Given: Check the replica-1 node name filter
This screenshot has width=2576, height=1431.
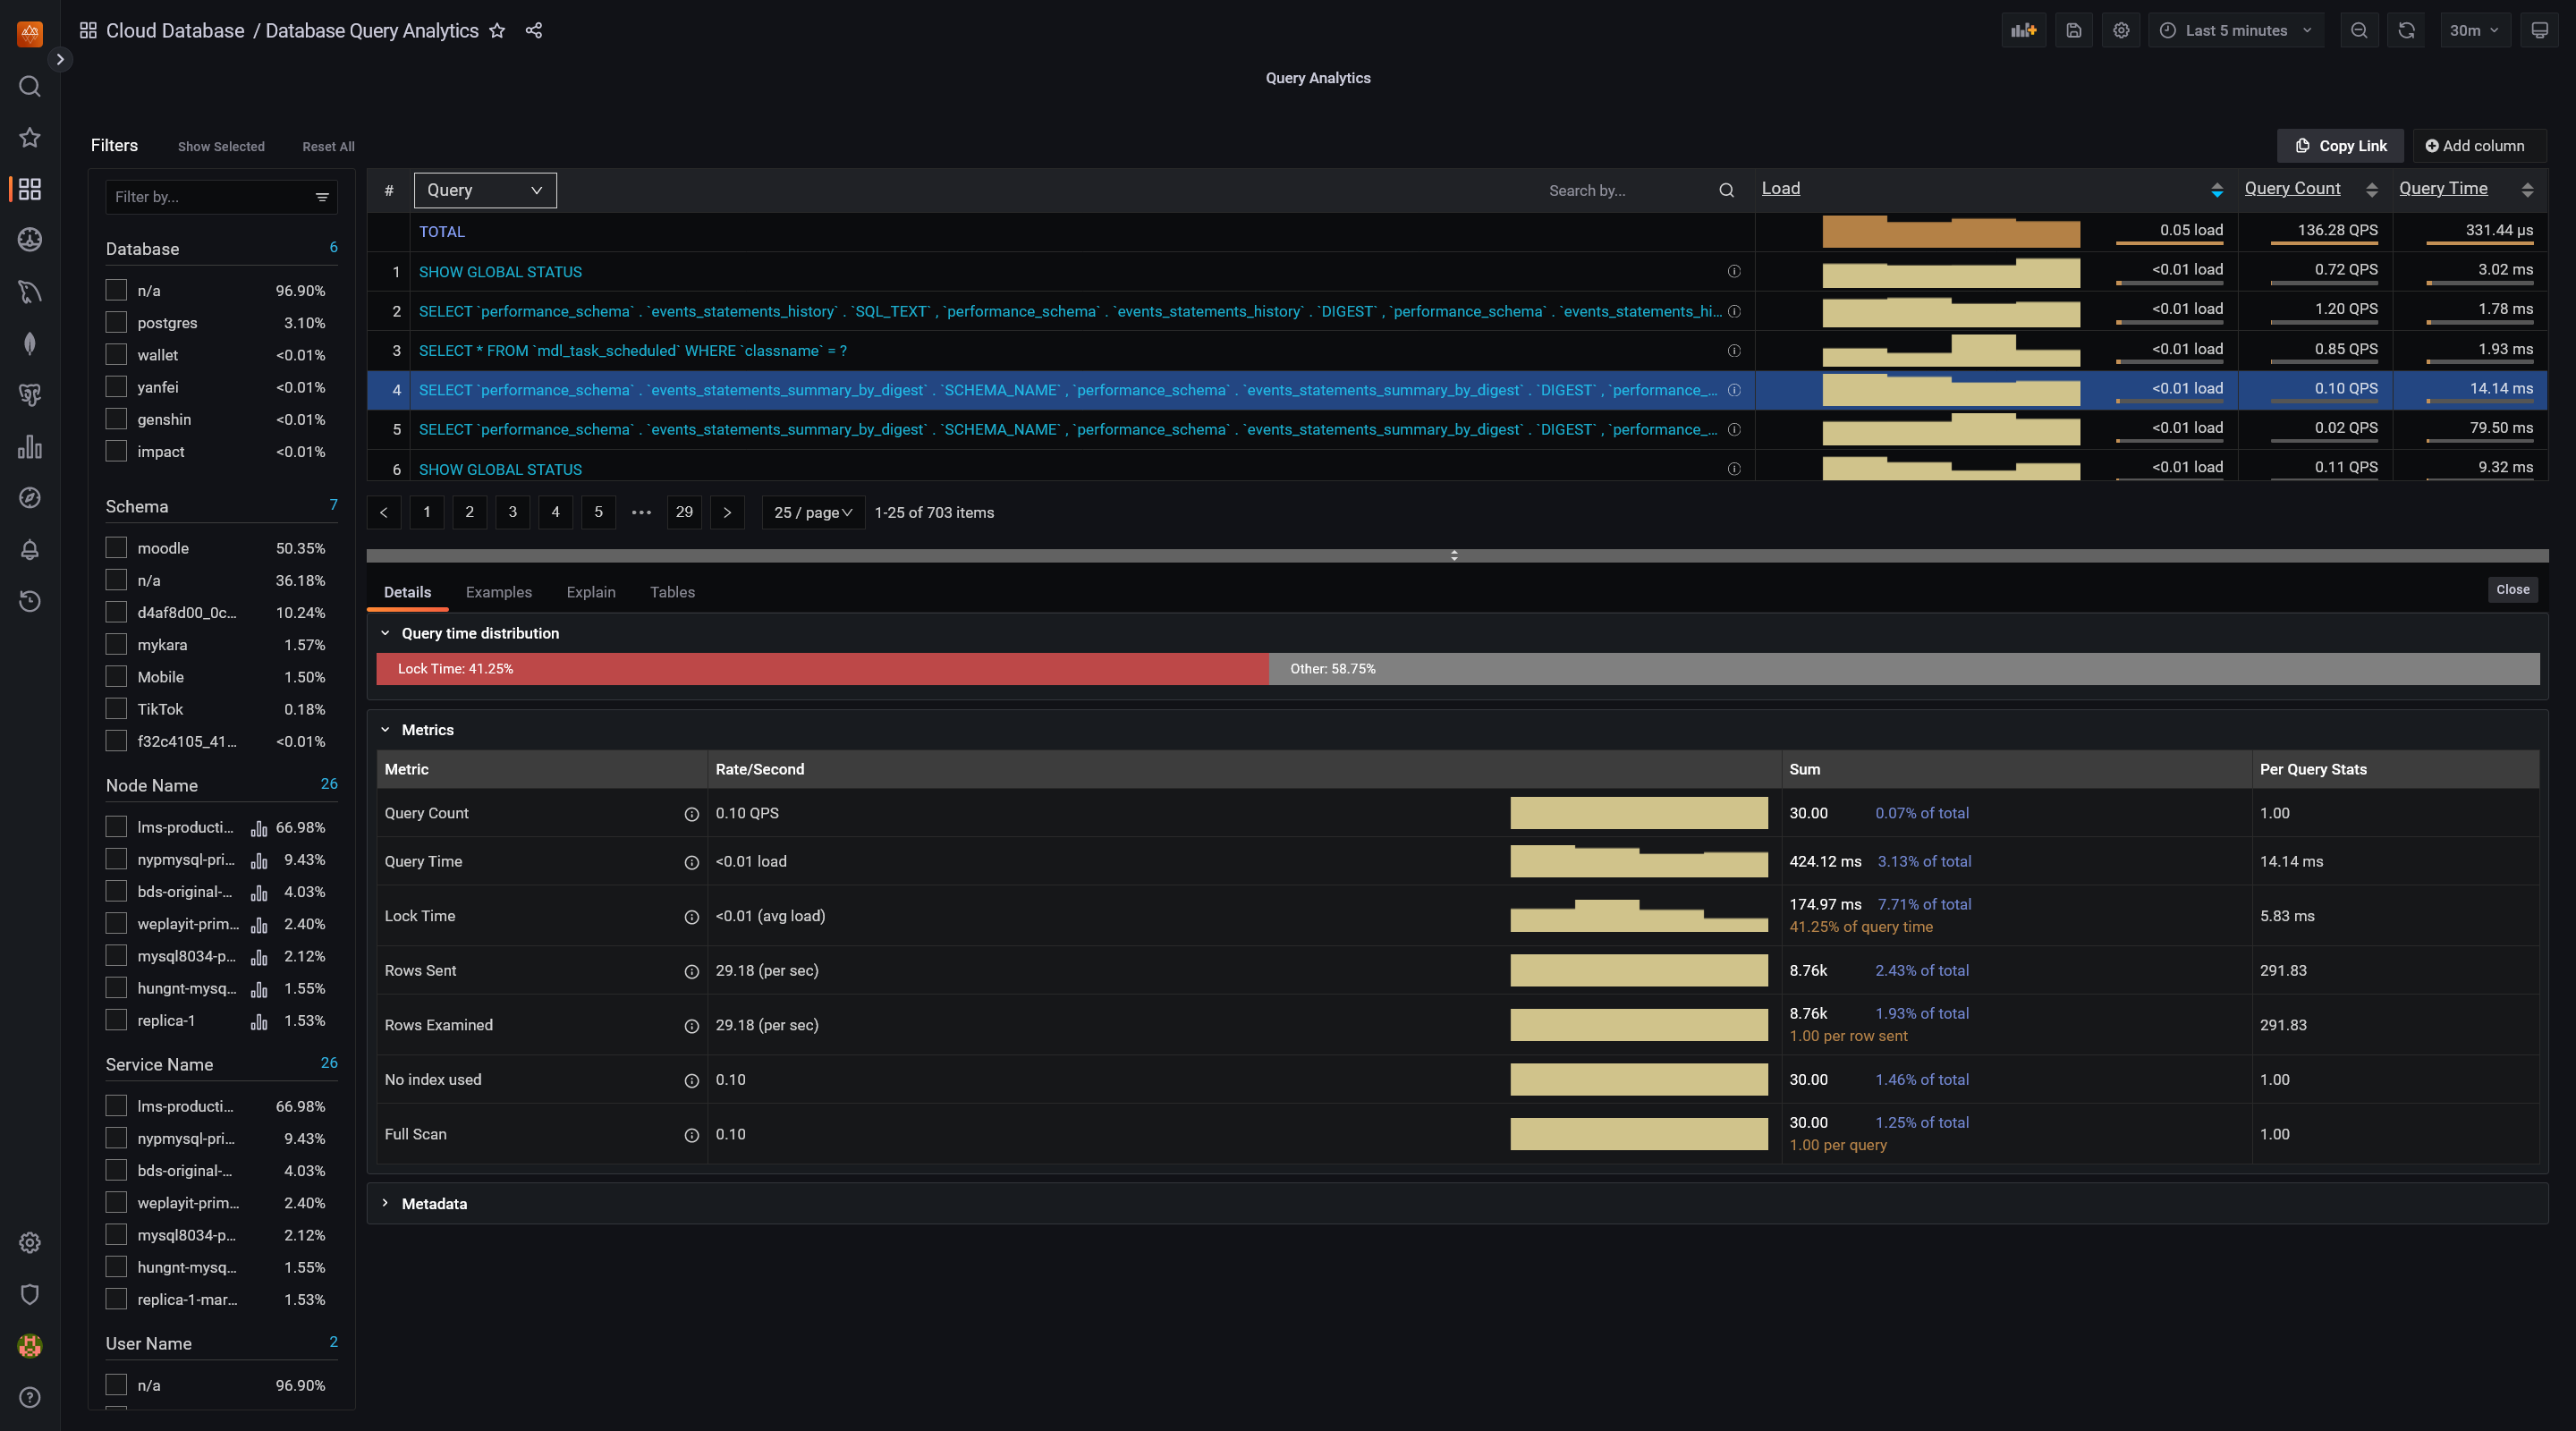Looking at the screenshot, I should [116, 1020].
